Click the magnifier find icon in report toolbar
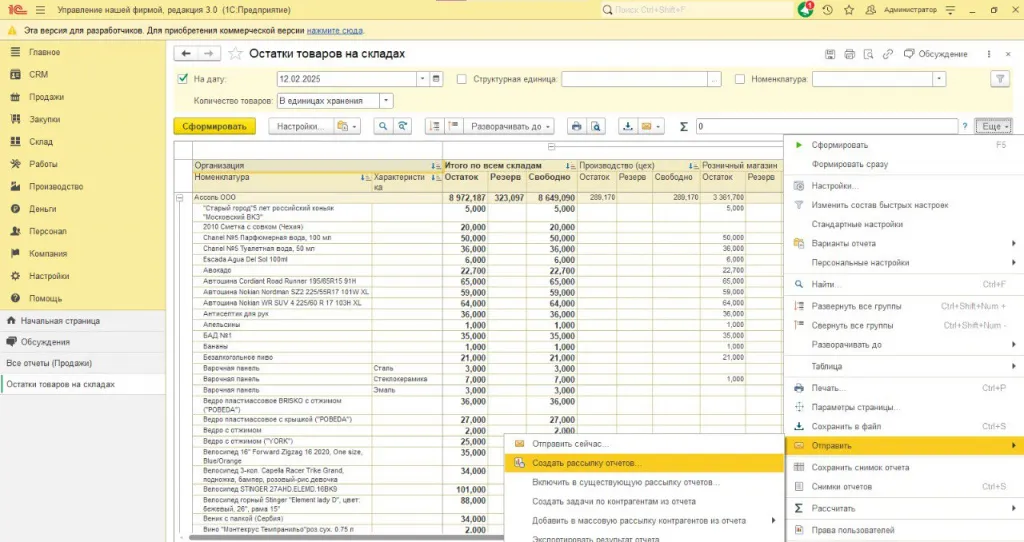 point(382,127)
